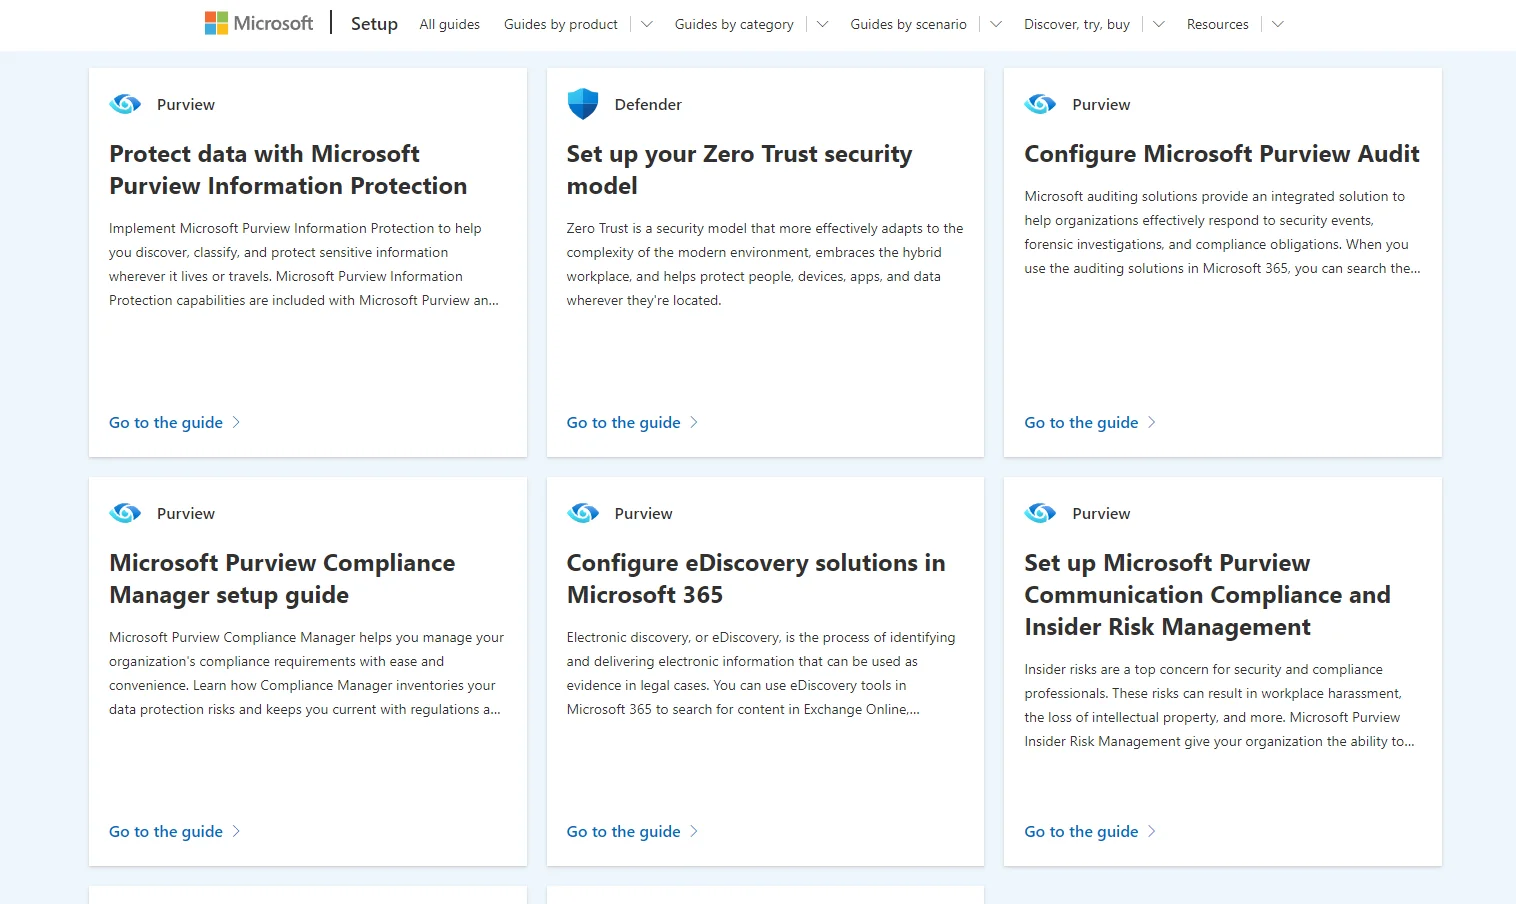Click description starting 'Zero Trust is a security model'
The height and width of the screenshot is (904, 1516).
click(765, 264)
